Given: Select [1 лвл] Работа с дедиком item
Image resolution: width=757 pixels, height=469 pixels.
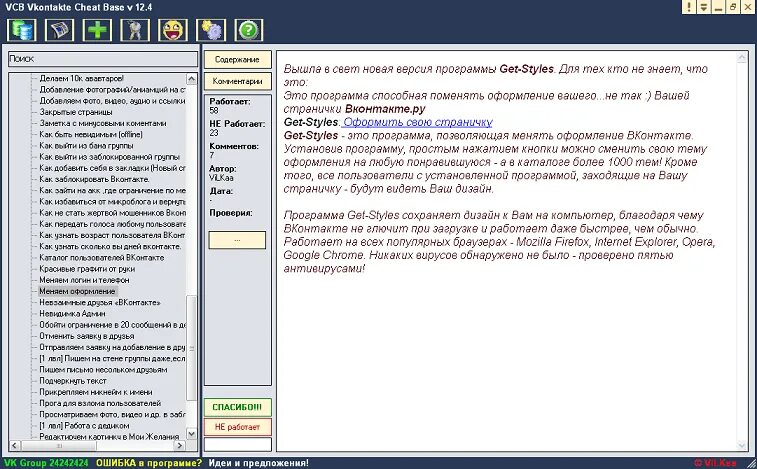Looking at the screenshot, I should [x=84, y=426].
